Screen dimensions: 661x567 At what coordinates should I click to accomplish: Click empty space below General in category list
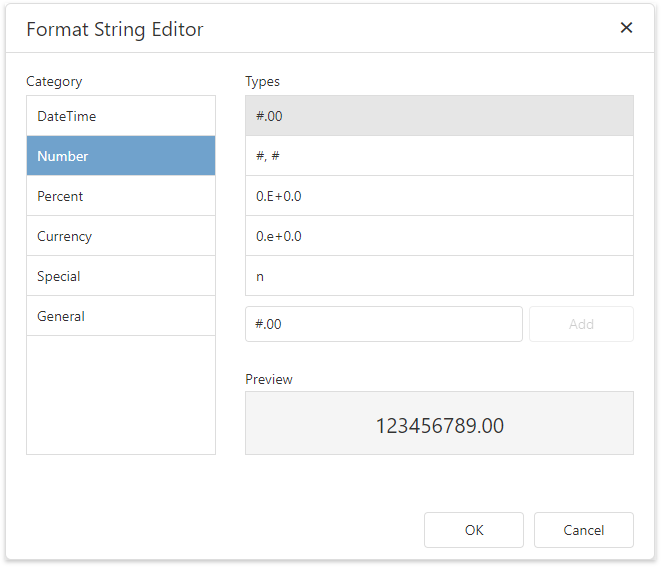(x=120, y=395)
